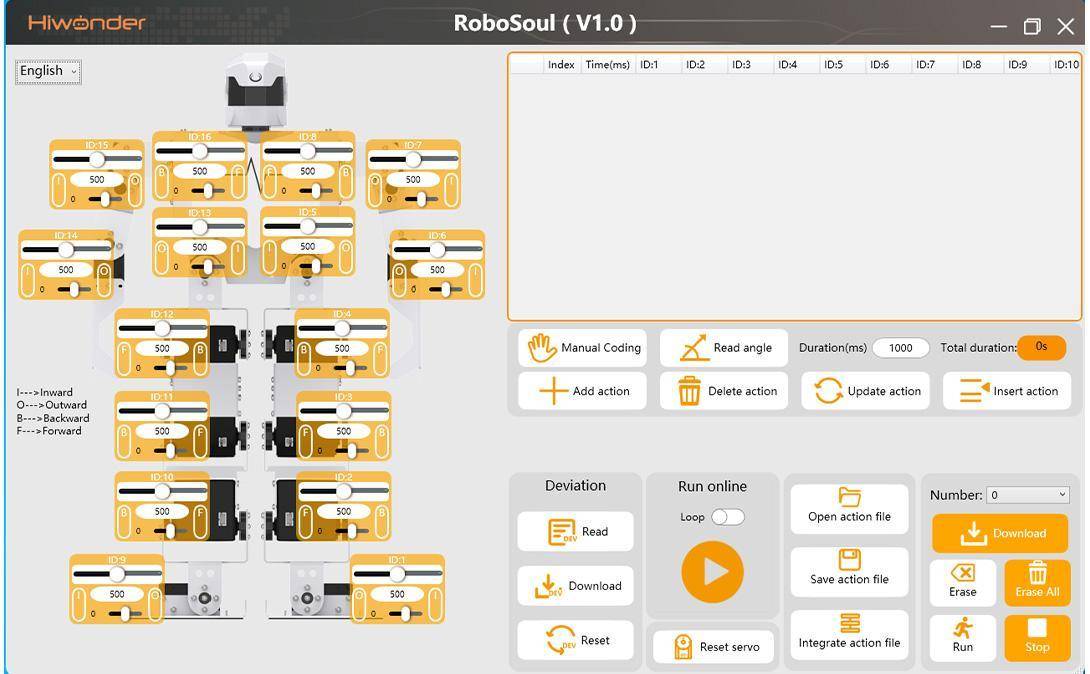
Task: Click the Time(ms) column header
Action: [607, 65]
